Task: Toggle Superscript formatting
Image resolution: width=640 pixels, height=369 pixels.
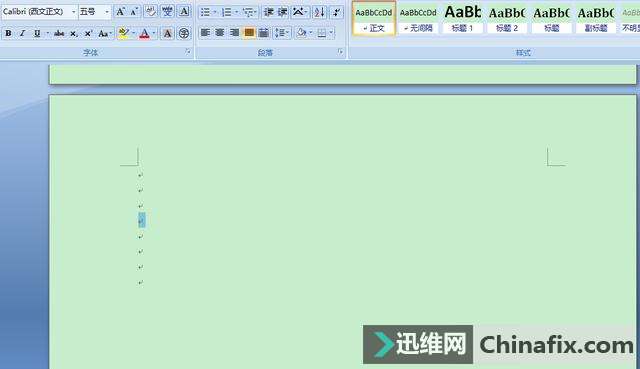Action: [88, 33]
